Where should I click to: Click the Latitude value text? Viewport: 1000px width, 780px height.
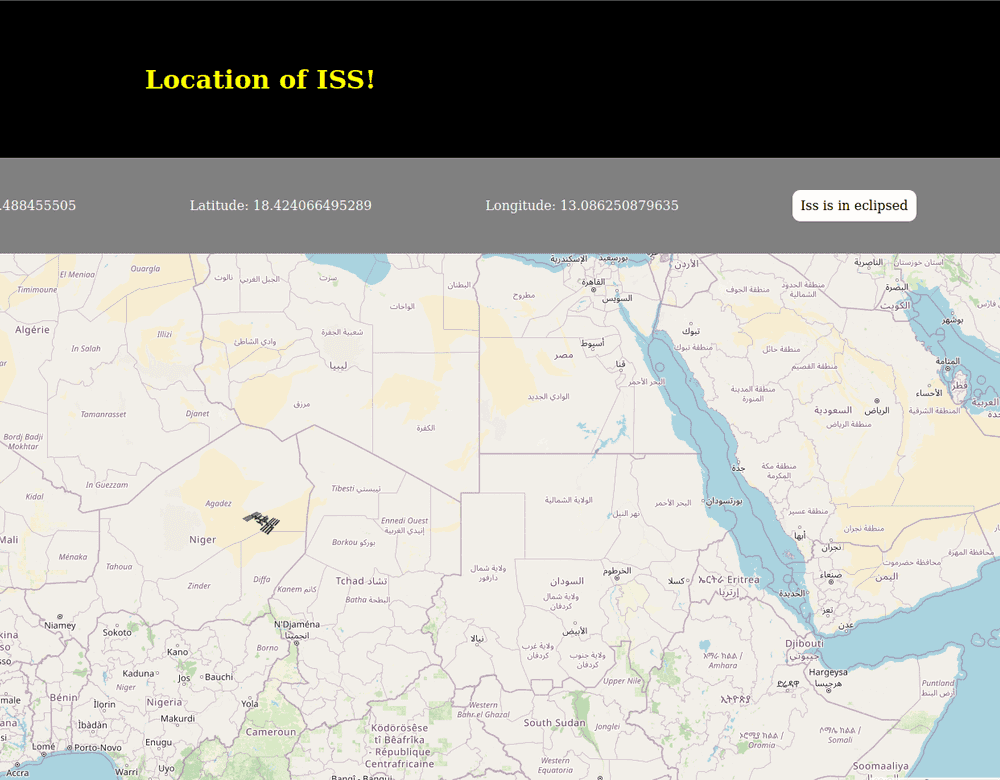point(280,206)
